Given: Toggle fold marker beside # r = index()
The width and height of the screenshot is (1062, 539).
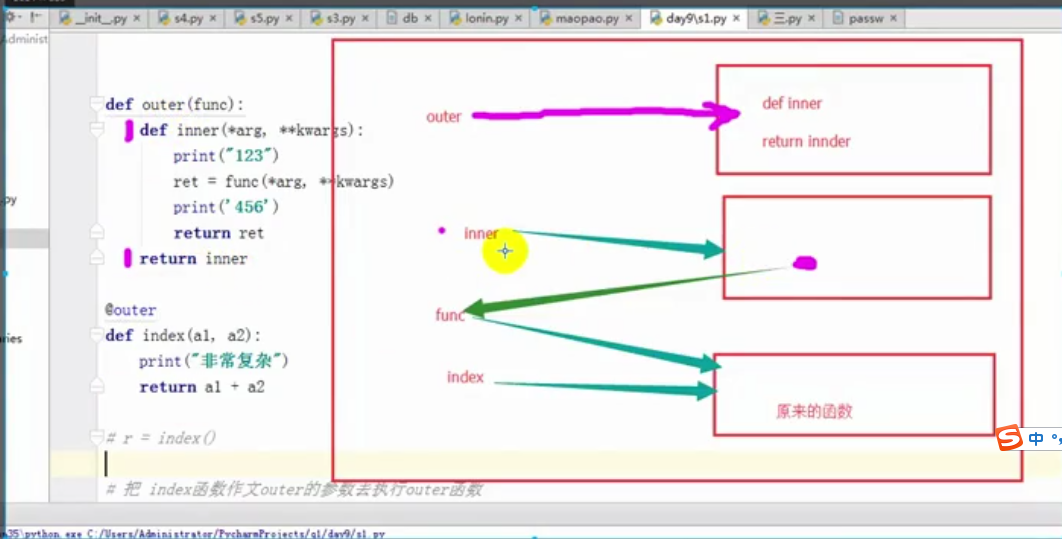Looking at the screenshot, I should (x=96, y=437).
